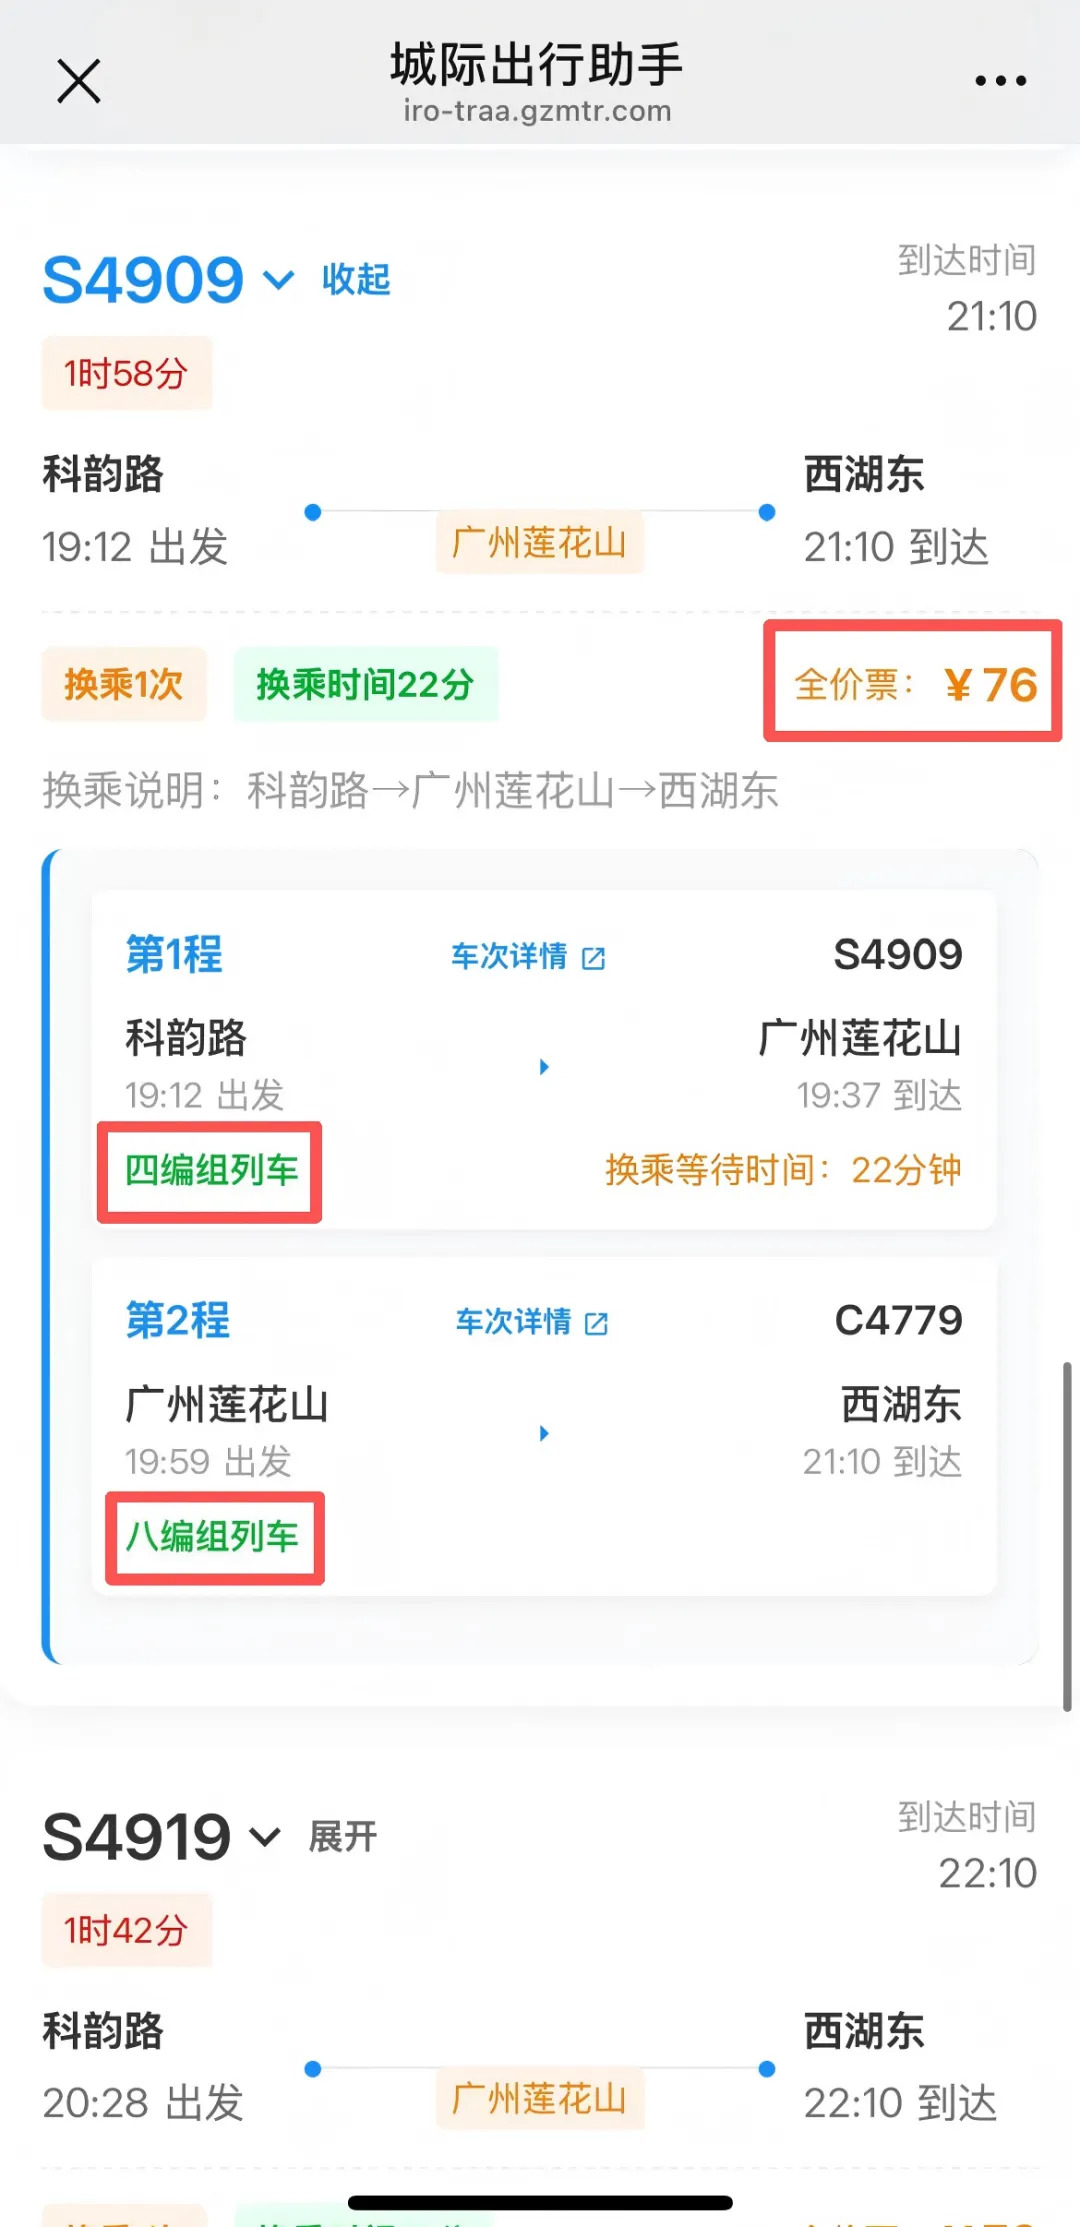Click the 换乘时间22分 tag

(365, 684)
